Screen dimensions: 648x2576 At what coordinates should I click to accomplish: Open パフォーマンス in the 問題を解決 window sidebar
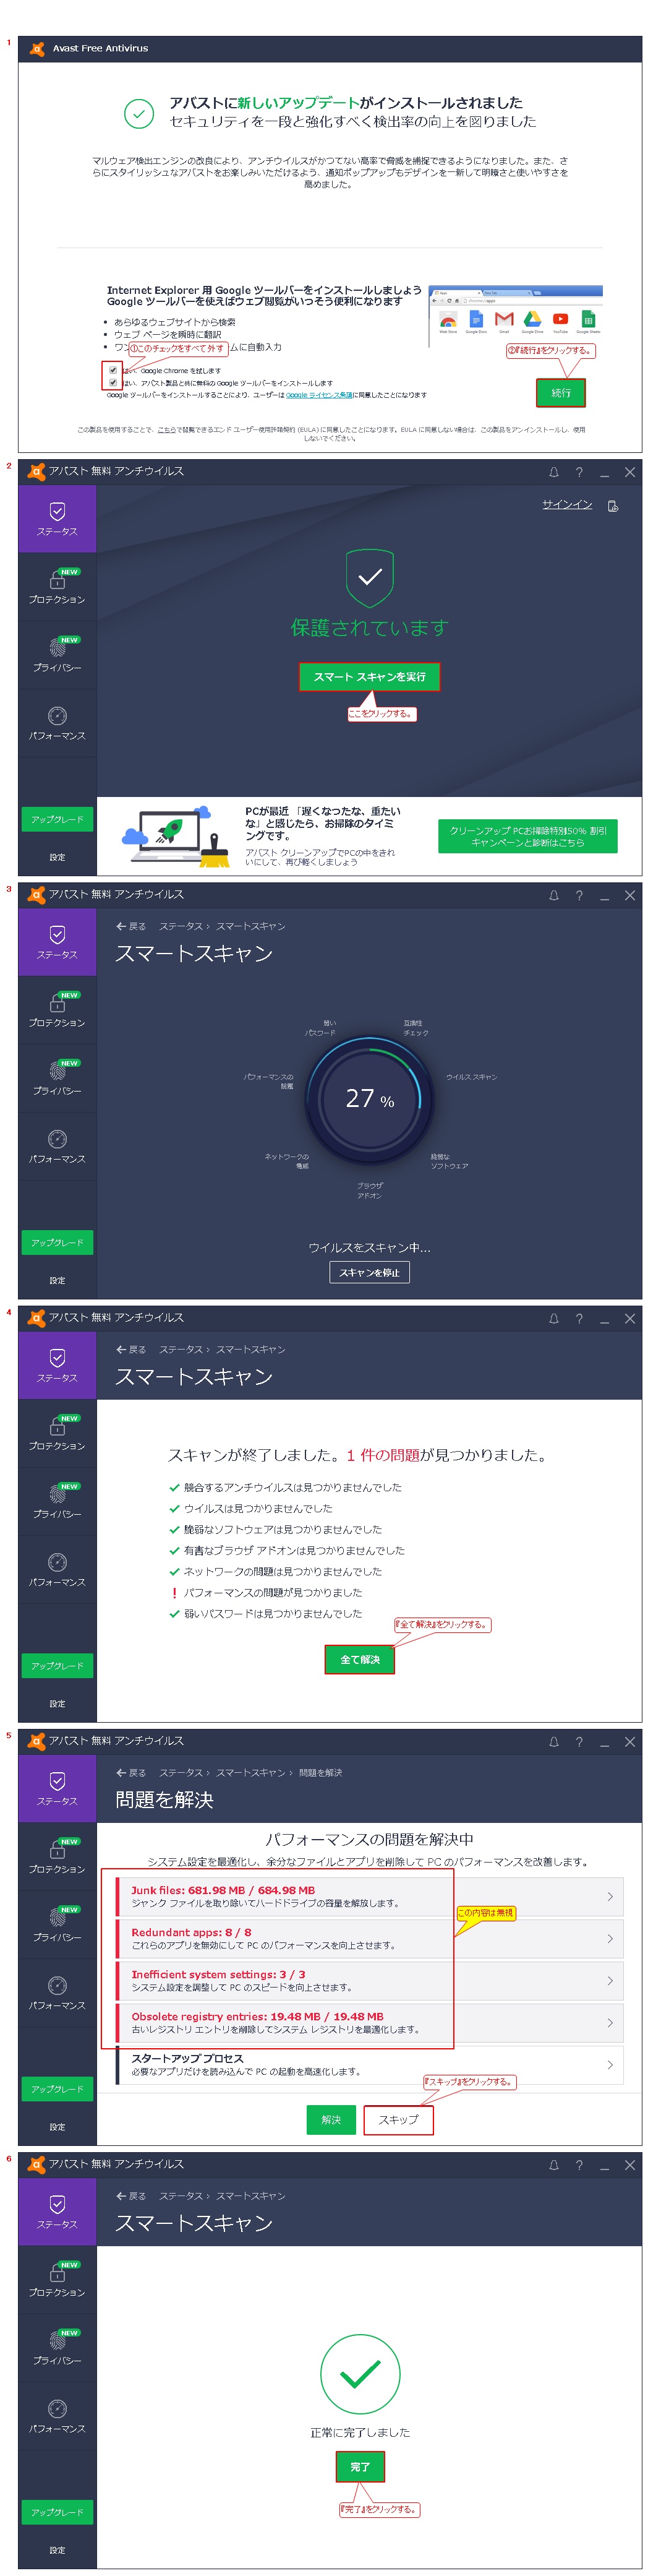[57, 1992]
